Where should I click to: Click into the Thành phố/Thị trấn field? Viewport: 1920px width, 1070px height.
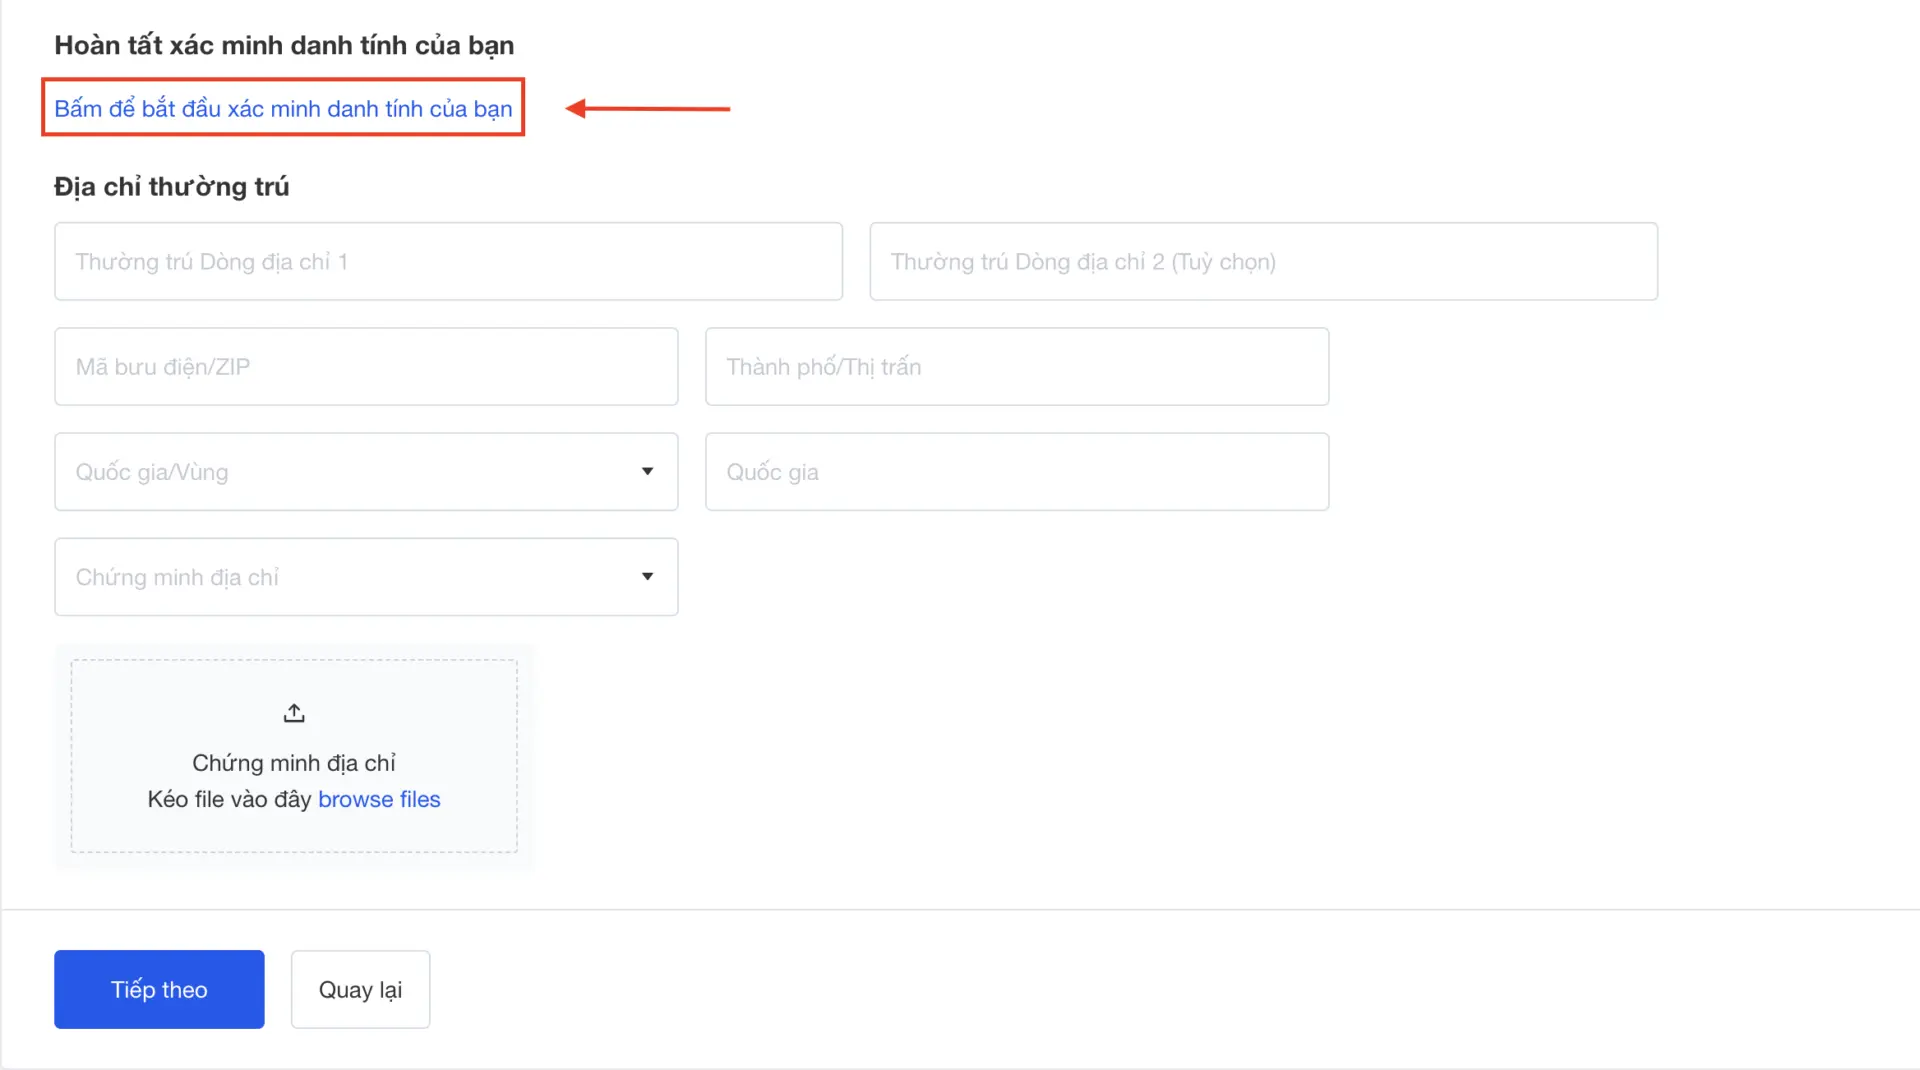pos(1016,366)
